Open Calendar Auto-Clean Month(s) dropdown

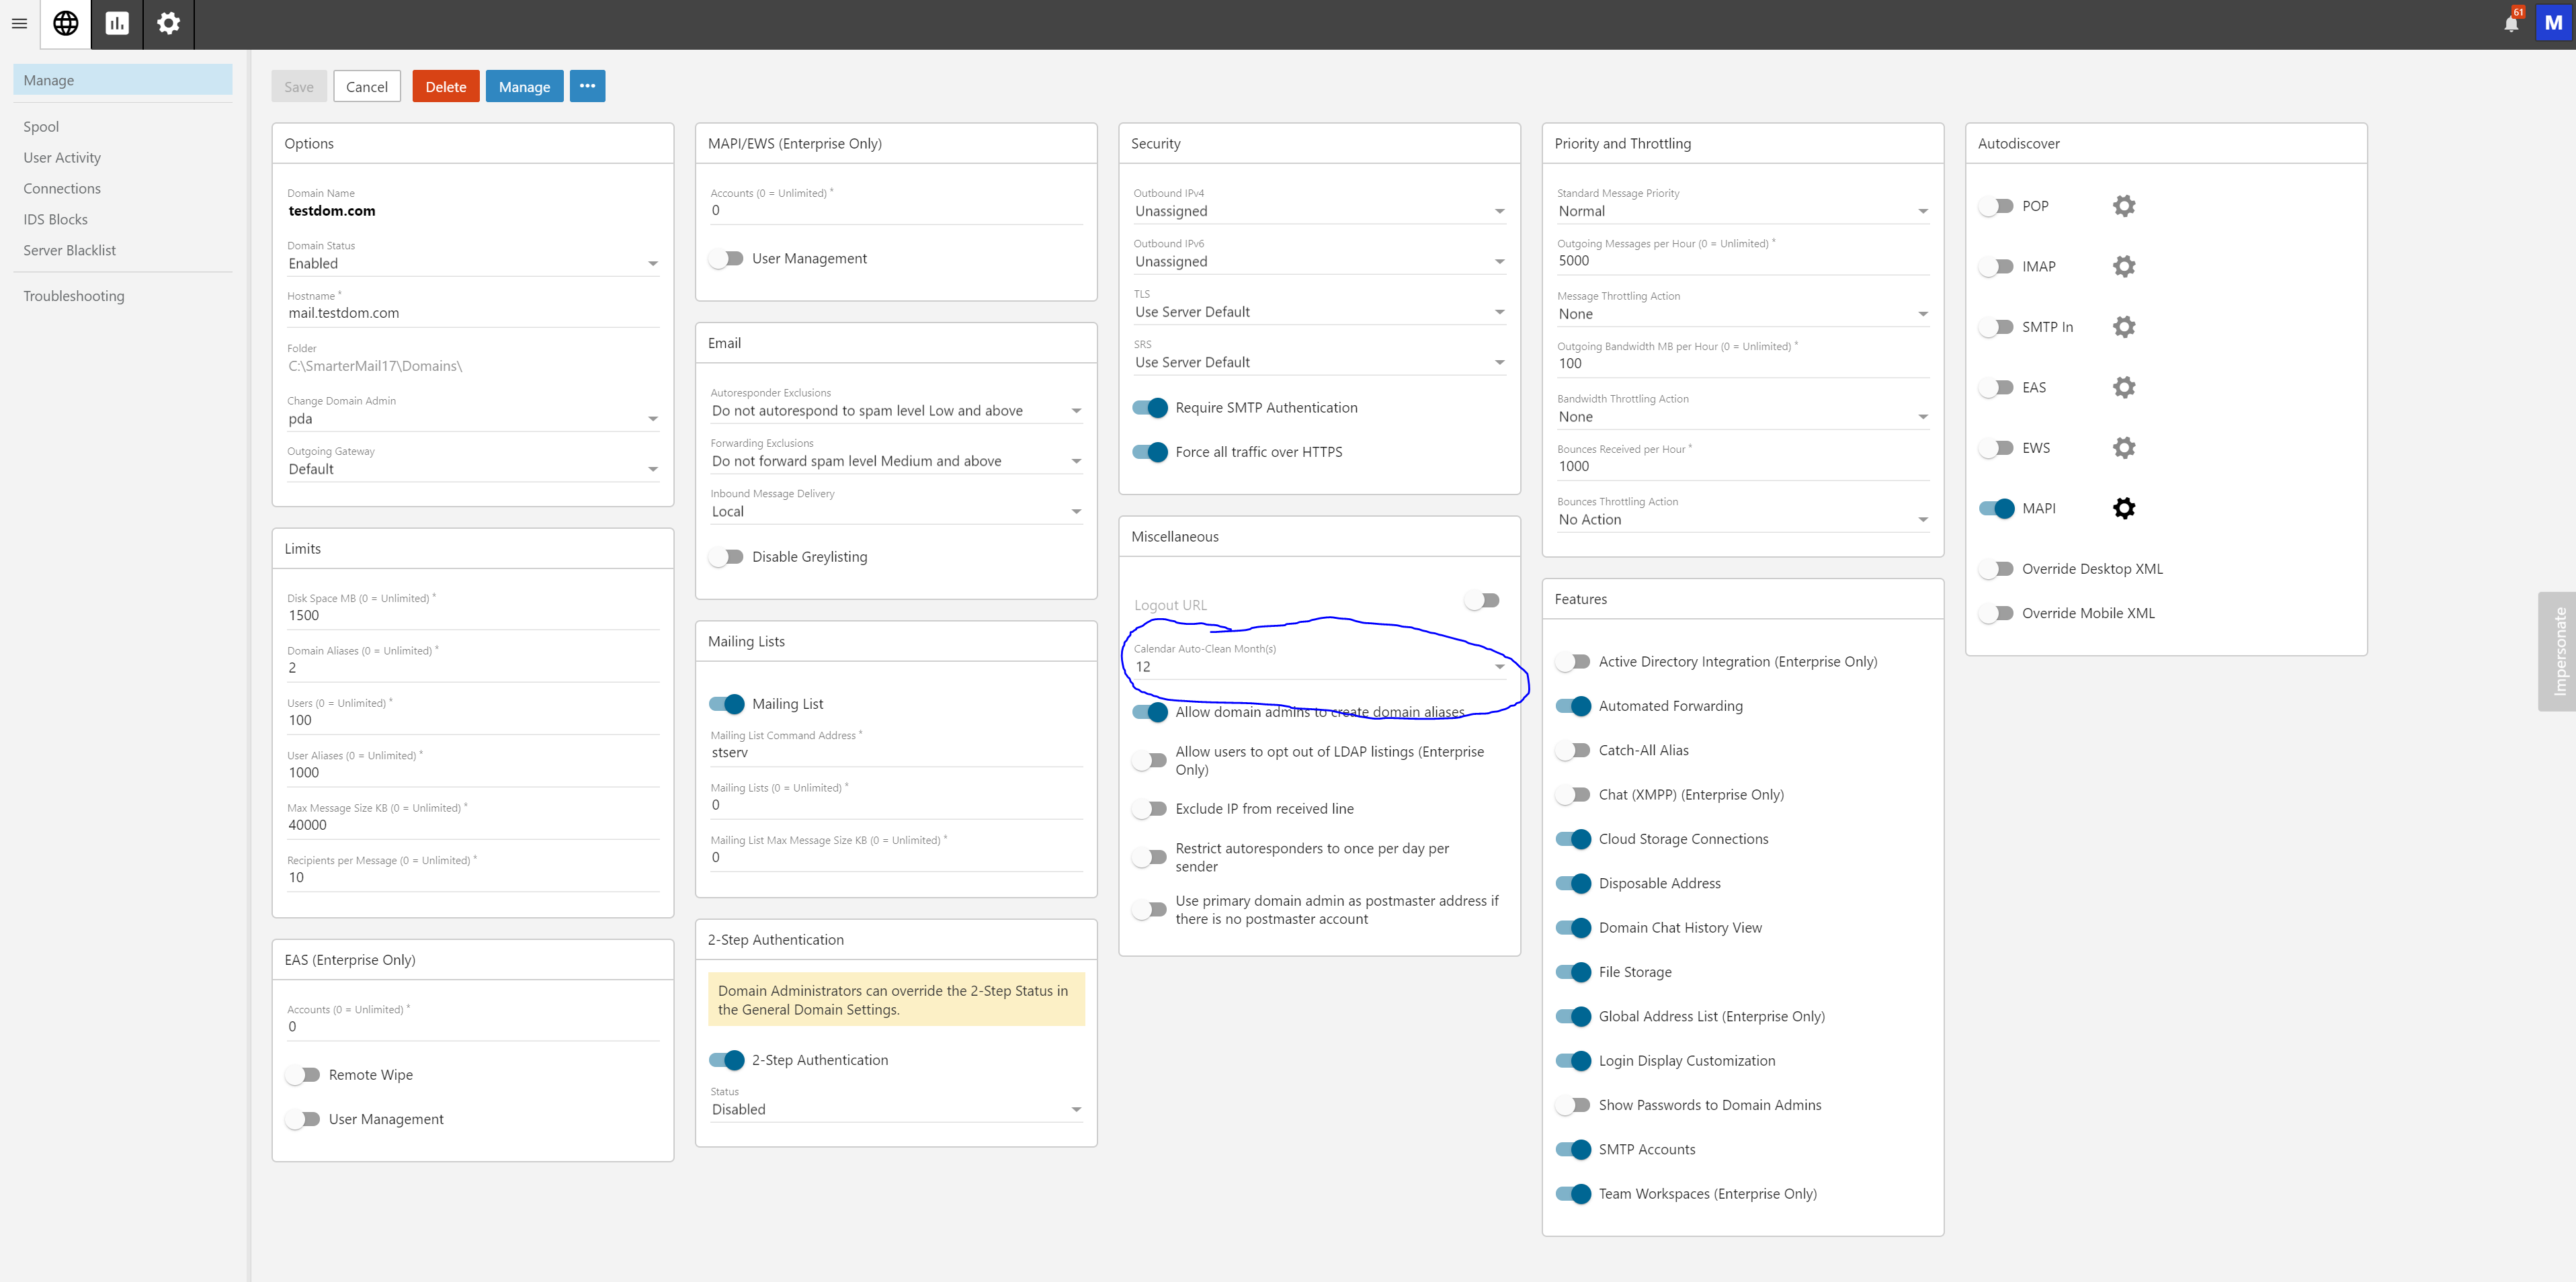tap(1318, 666)
